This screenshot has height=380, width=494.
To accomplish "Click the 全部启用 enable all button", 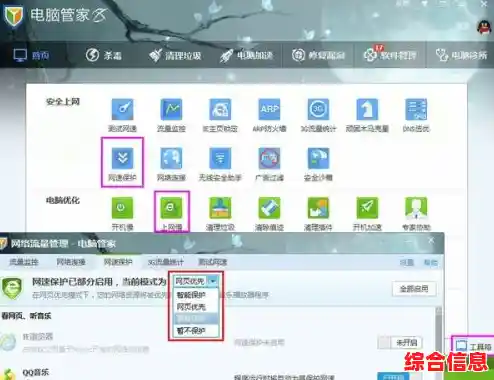I will tap(414, 289).
